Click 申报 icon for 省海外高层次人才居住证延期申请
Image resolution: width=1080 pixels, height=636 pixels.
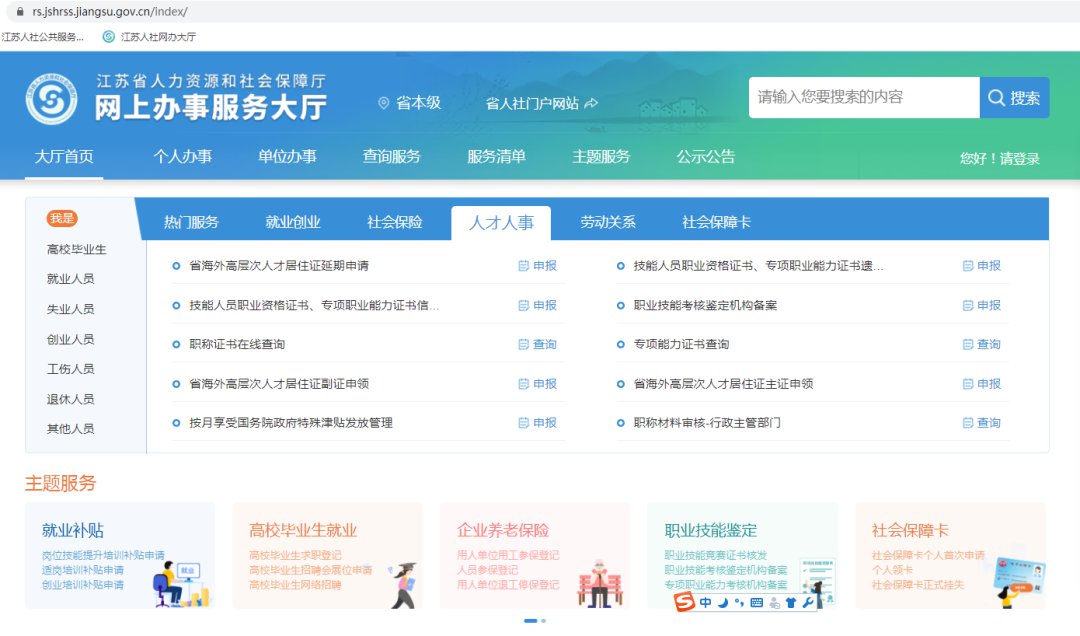click(537, 266)
